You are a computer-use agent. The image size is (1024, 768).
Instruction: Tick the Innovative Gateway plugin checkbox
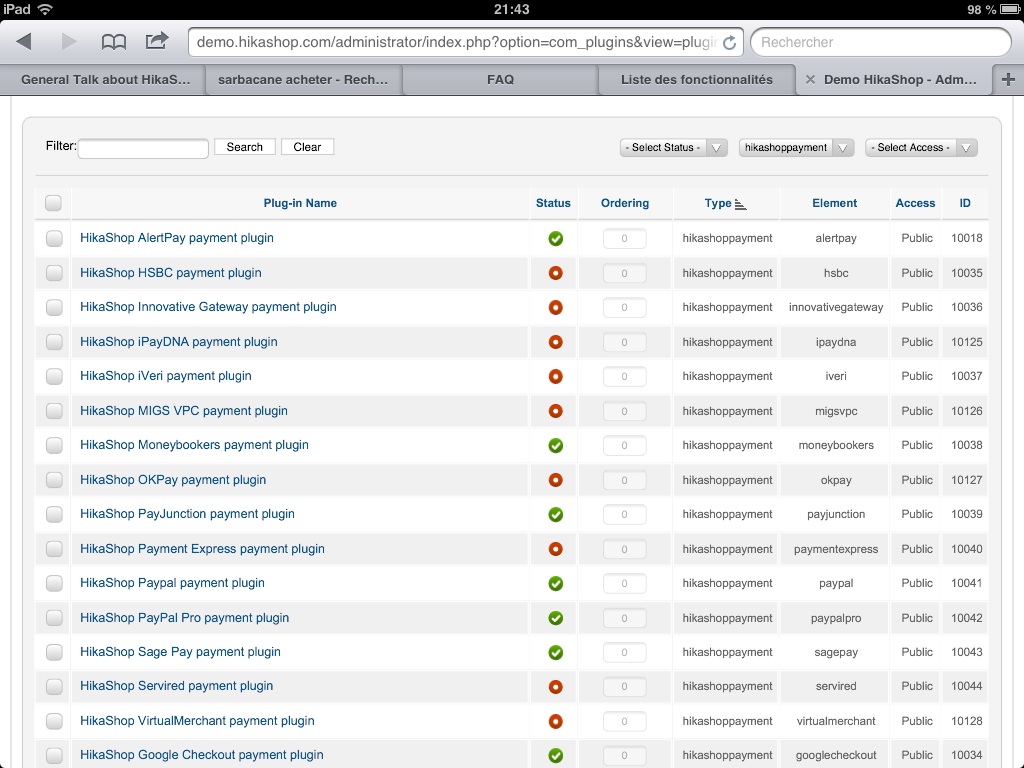[x=54, y=307]
